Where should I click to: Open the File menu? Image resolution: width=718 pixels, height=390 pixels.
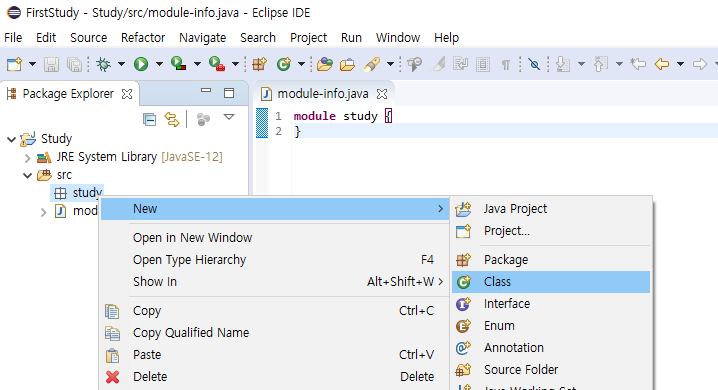pyautogui.click(x=13, y=38)
